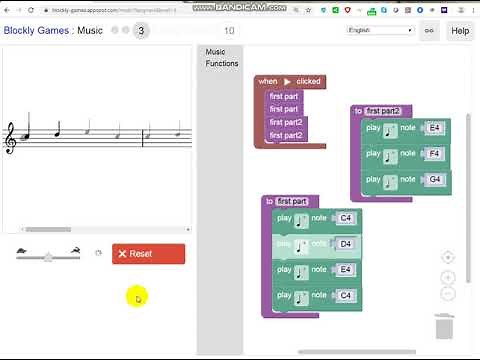This screenshot has width=480, height=360.
Task: Click the browser address bar
Action: point(170,10)
